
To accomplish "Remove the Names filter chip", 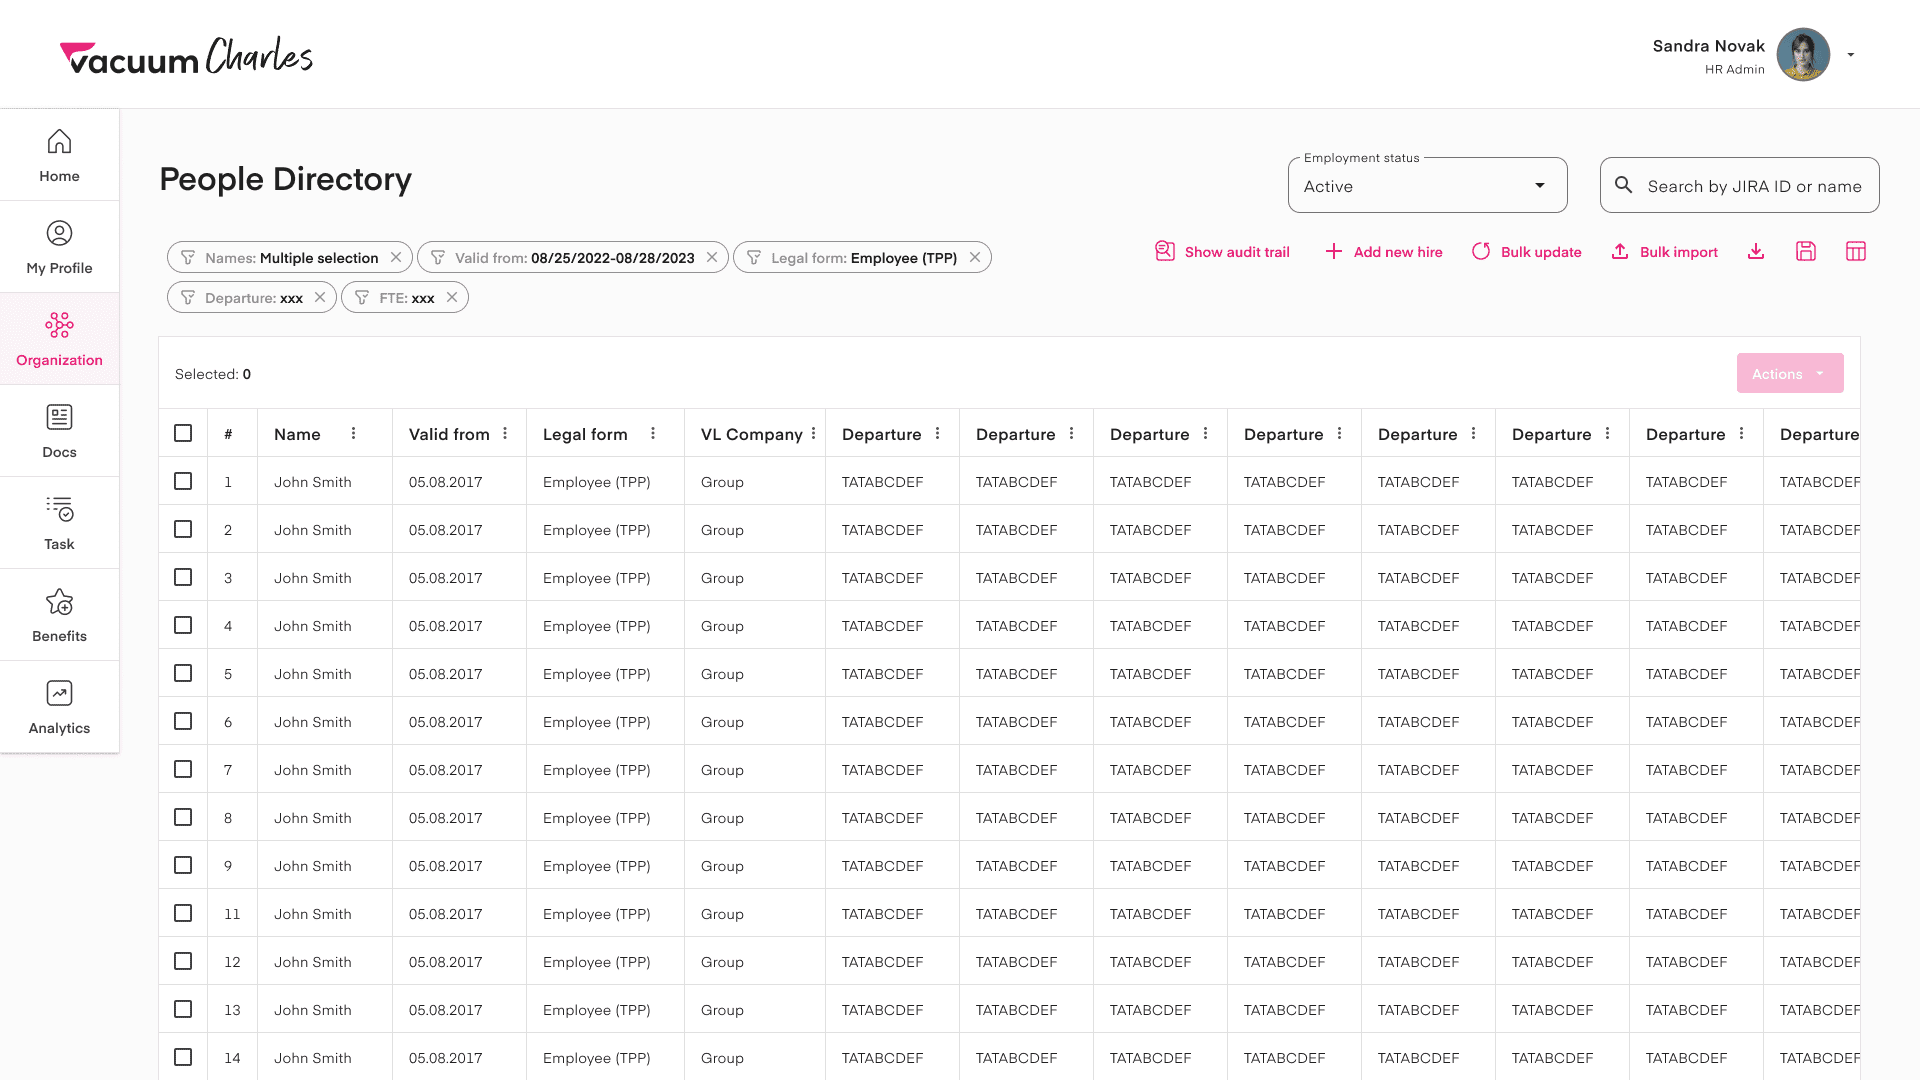I will 396,257.
